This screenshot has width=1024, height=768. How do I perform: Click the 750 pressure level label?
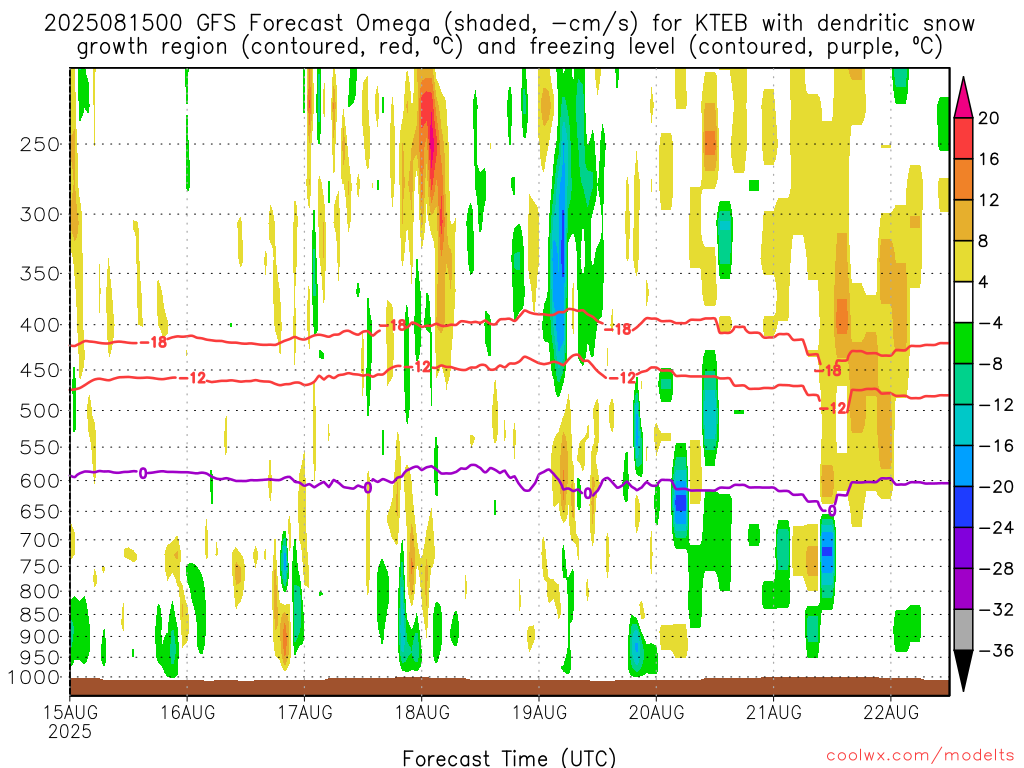[40, 567]
